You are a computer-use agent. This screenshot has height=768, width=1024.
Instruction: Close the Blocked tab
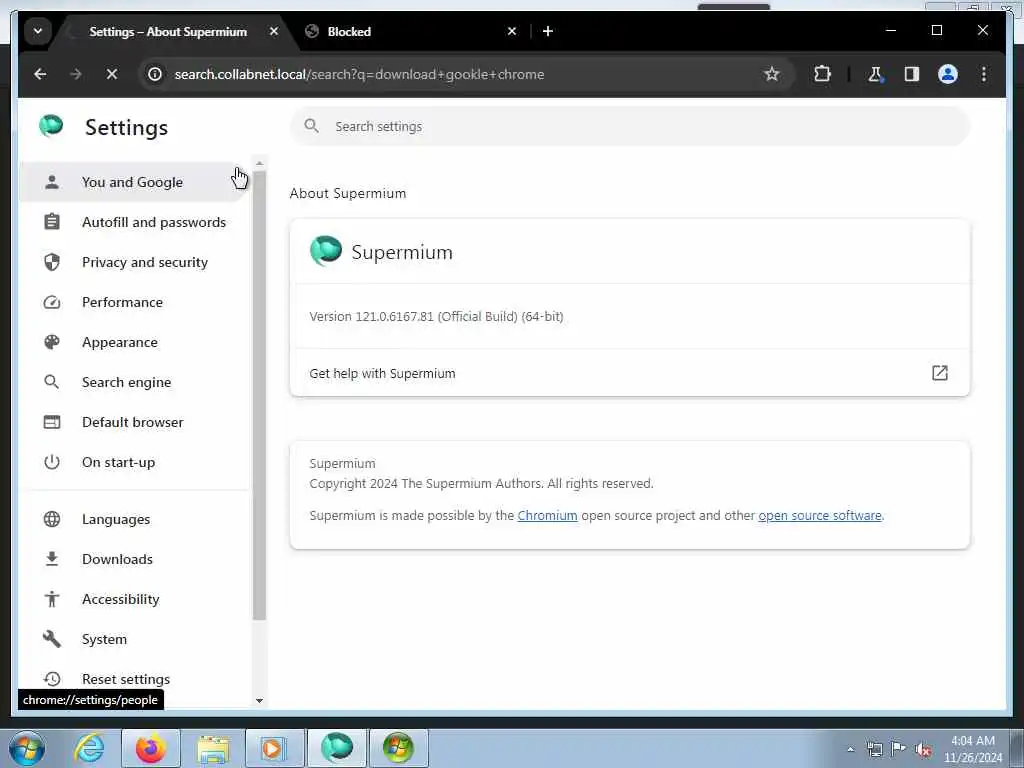click(512, 31)
